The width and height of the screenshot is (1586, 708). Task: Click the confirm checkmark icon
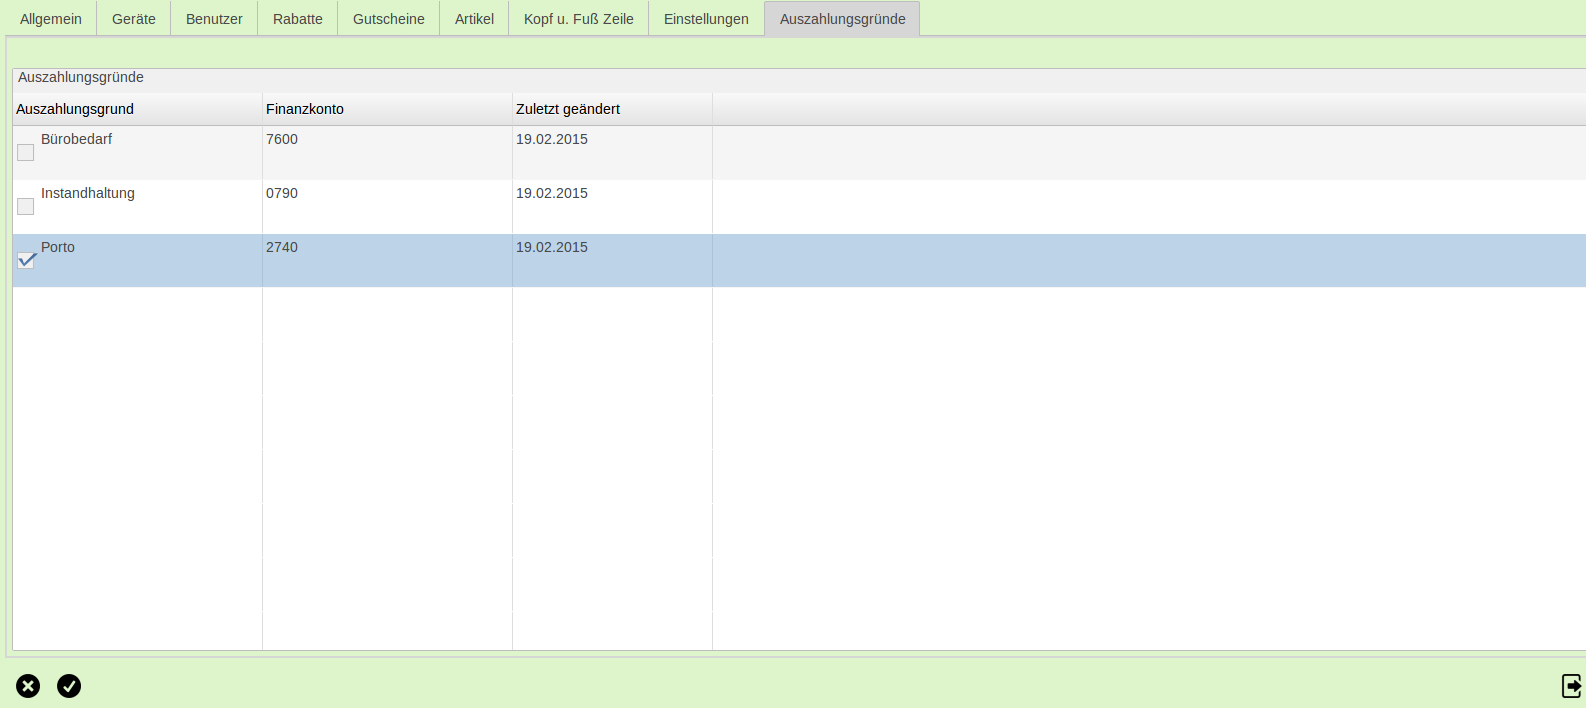pyautogui.click(x=69, y=686)
